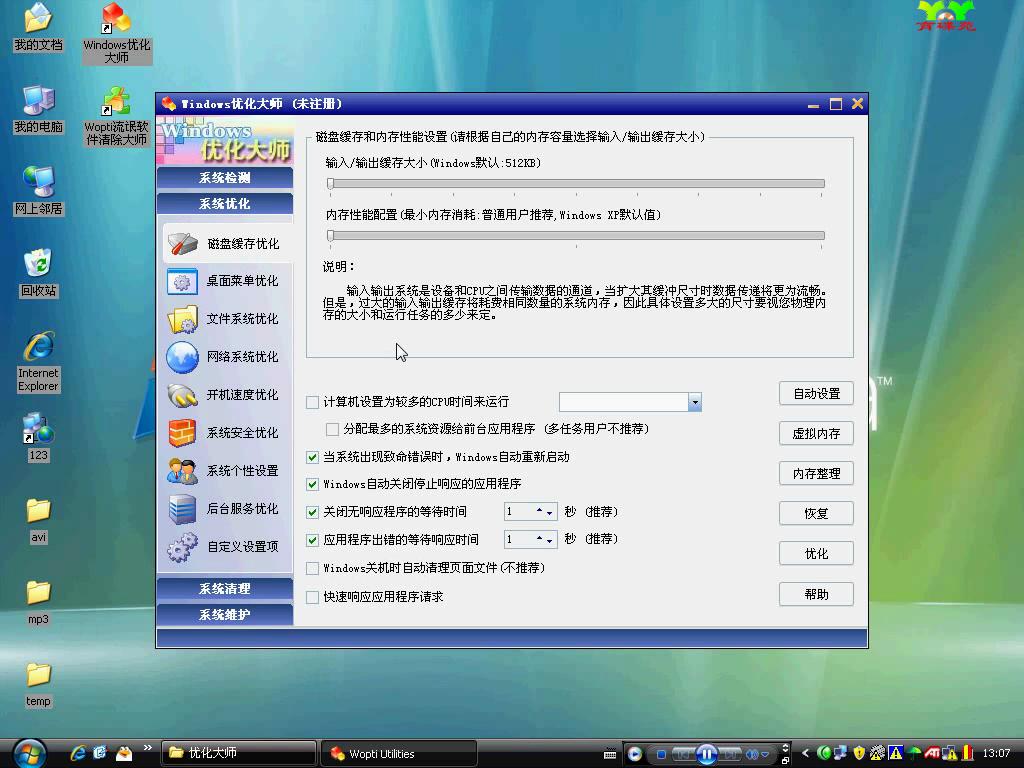Check 快速响应应用程序请求 option
This screenshot has width=1024, height=768.
(x=313, y=597)
